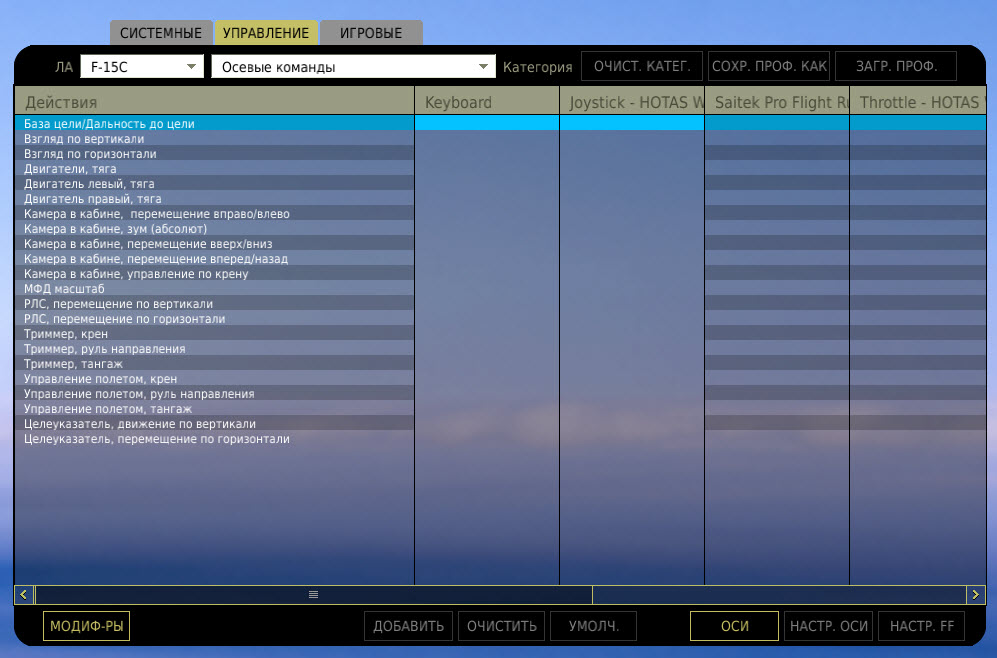Click the Throttle - HOTAS column header
Image resolution: width=997 pixels, height=658 pixels.
tap(918, 102)
